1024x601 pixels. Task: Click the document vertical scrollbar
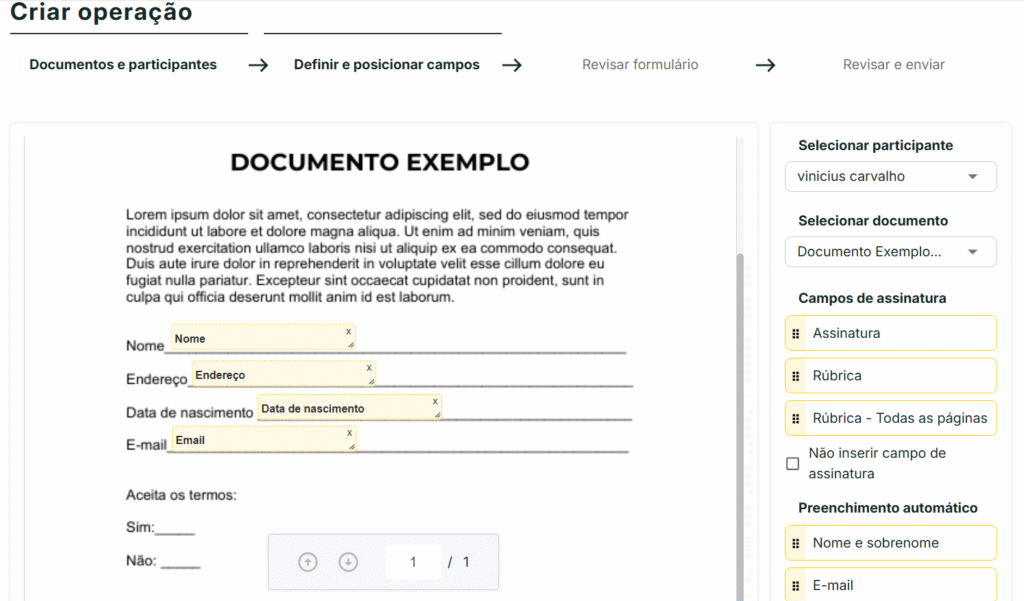pos(740,400)
